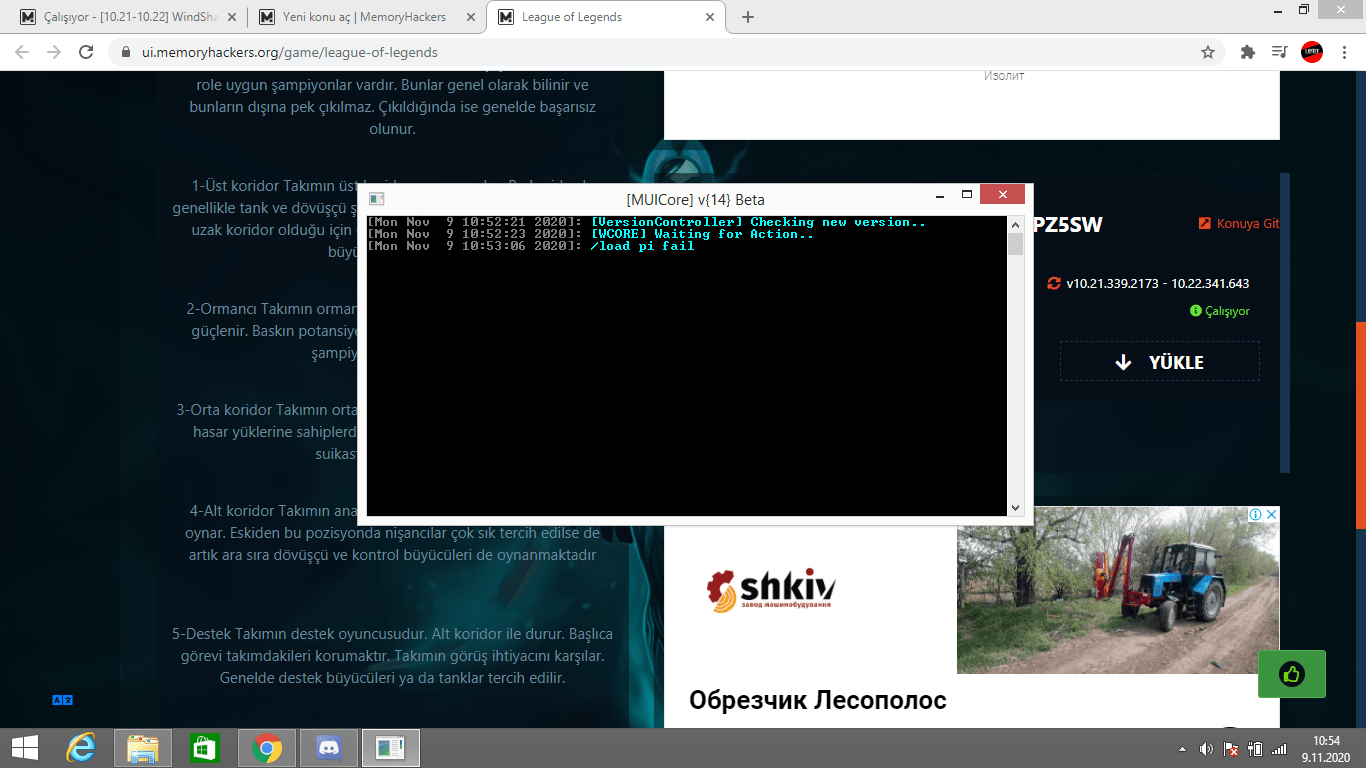Click the blue language indicator near bottom-left

pos(62,700)
